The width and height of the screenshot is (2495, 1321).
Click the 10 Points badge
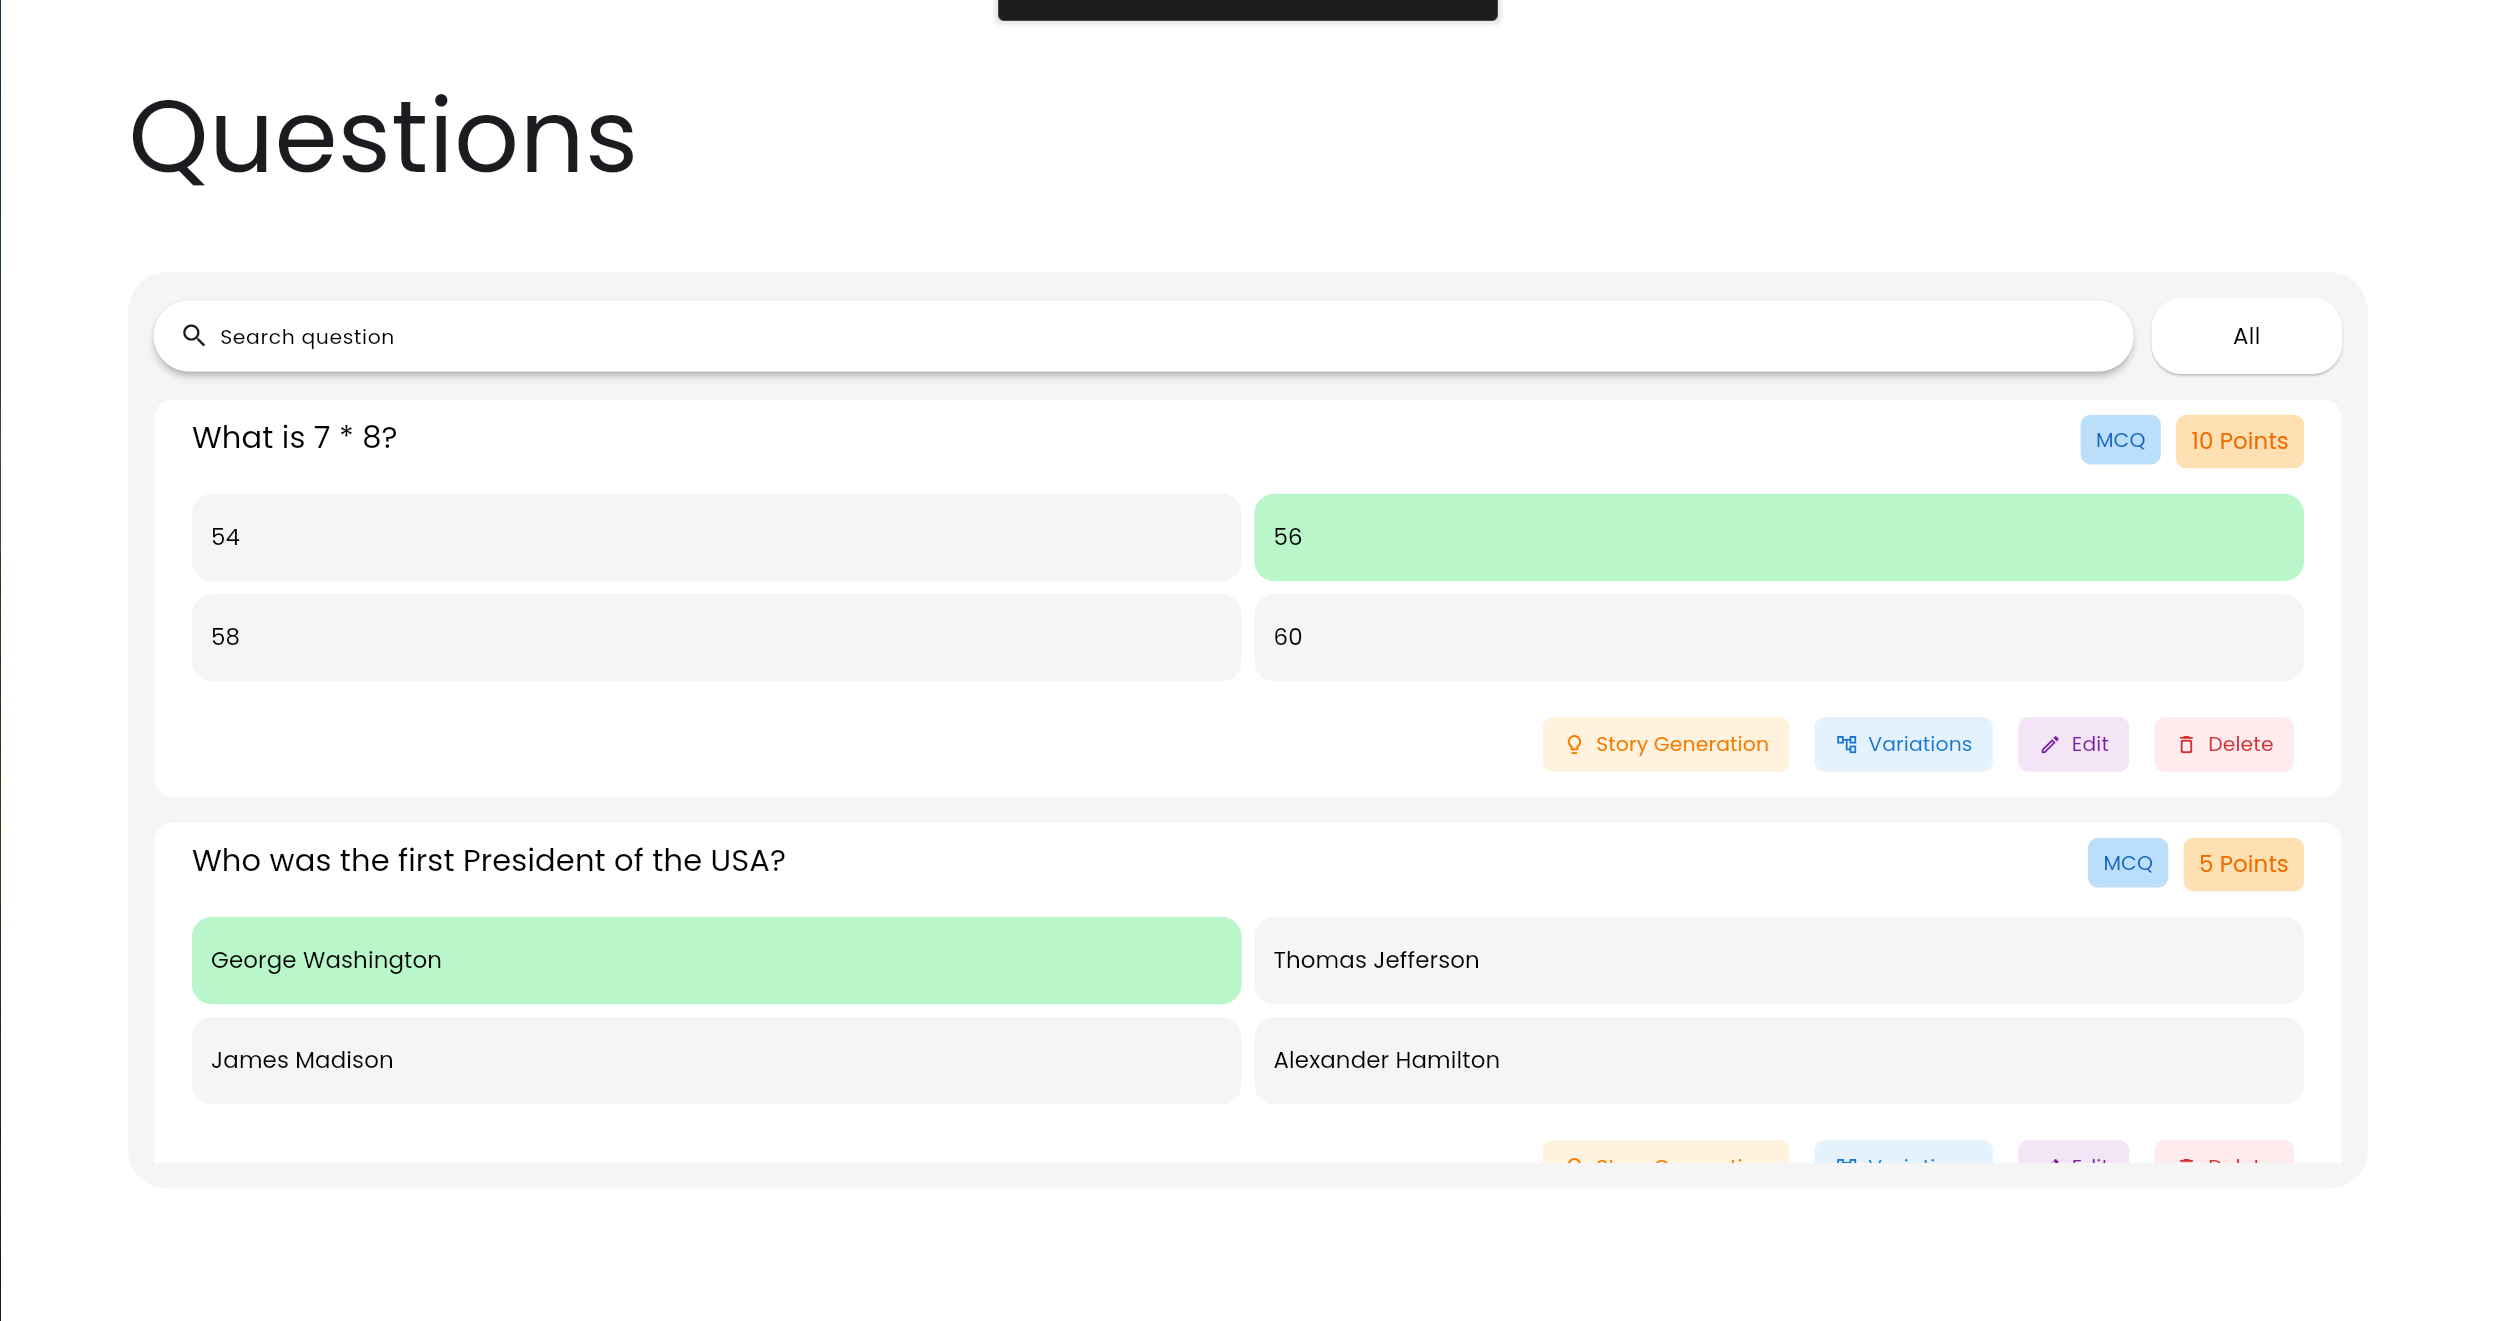(2238, 441)
